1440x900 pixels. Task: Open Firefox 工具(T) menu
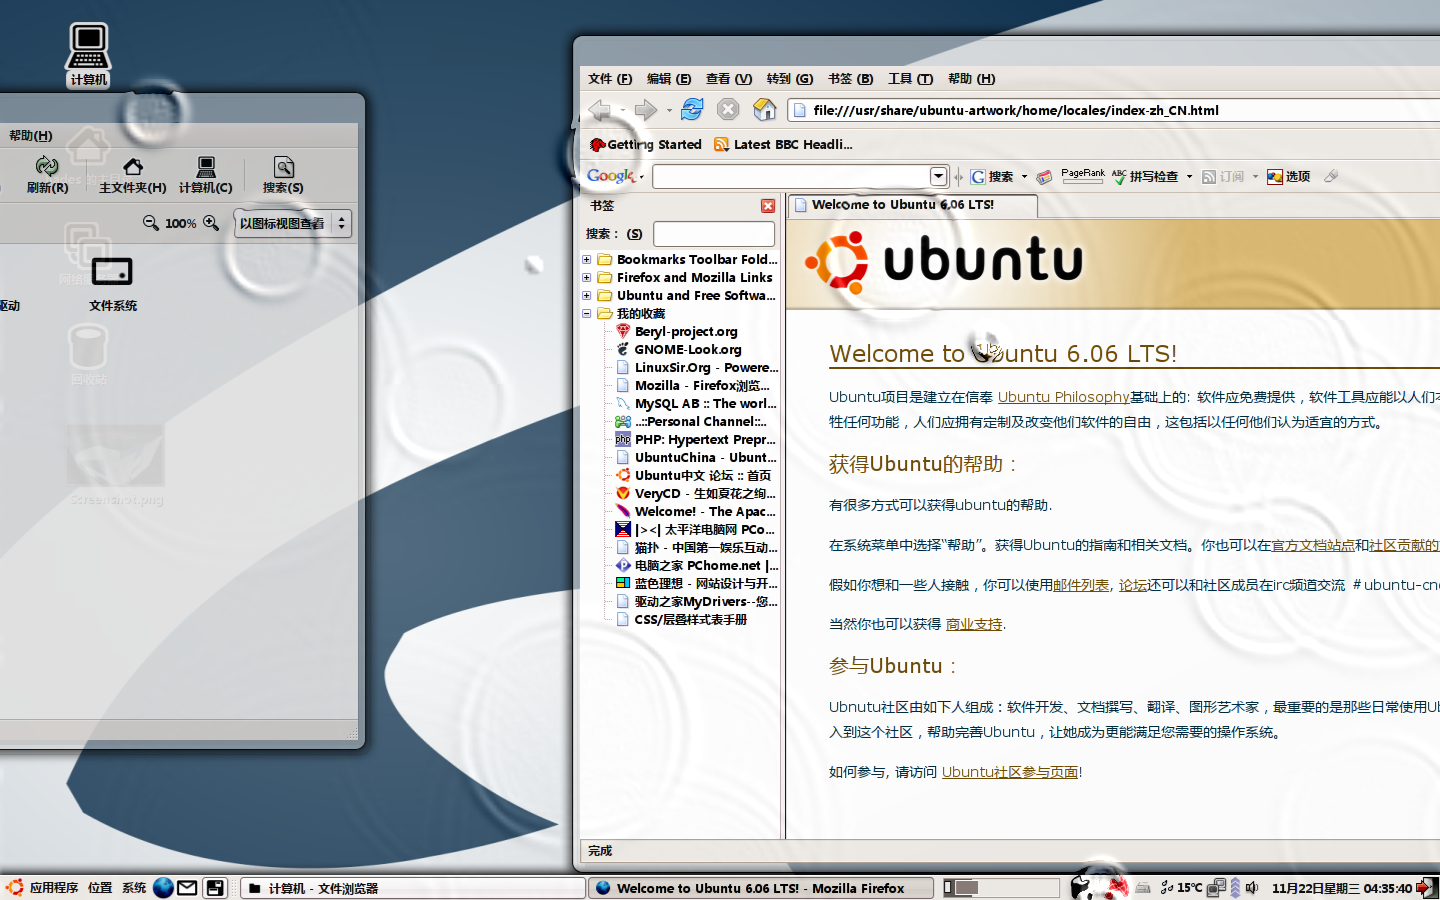[x=911, y=79]
